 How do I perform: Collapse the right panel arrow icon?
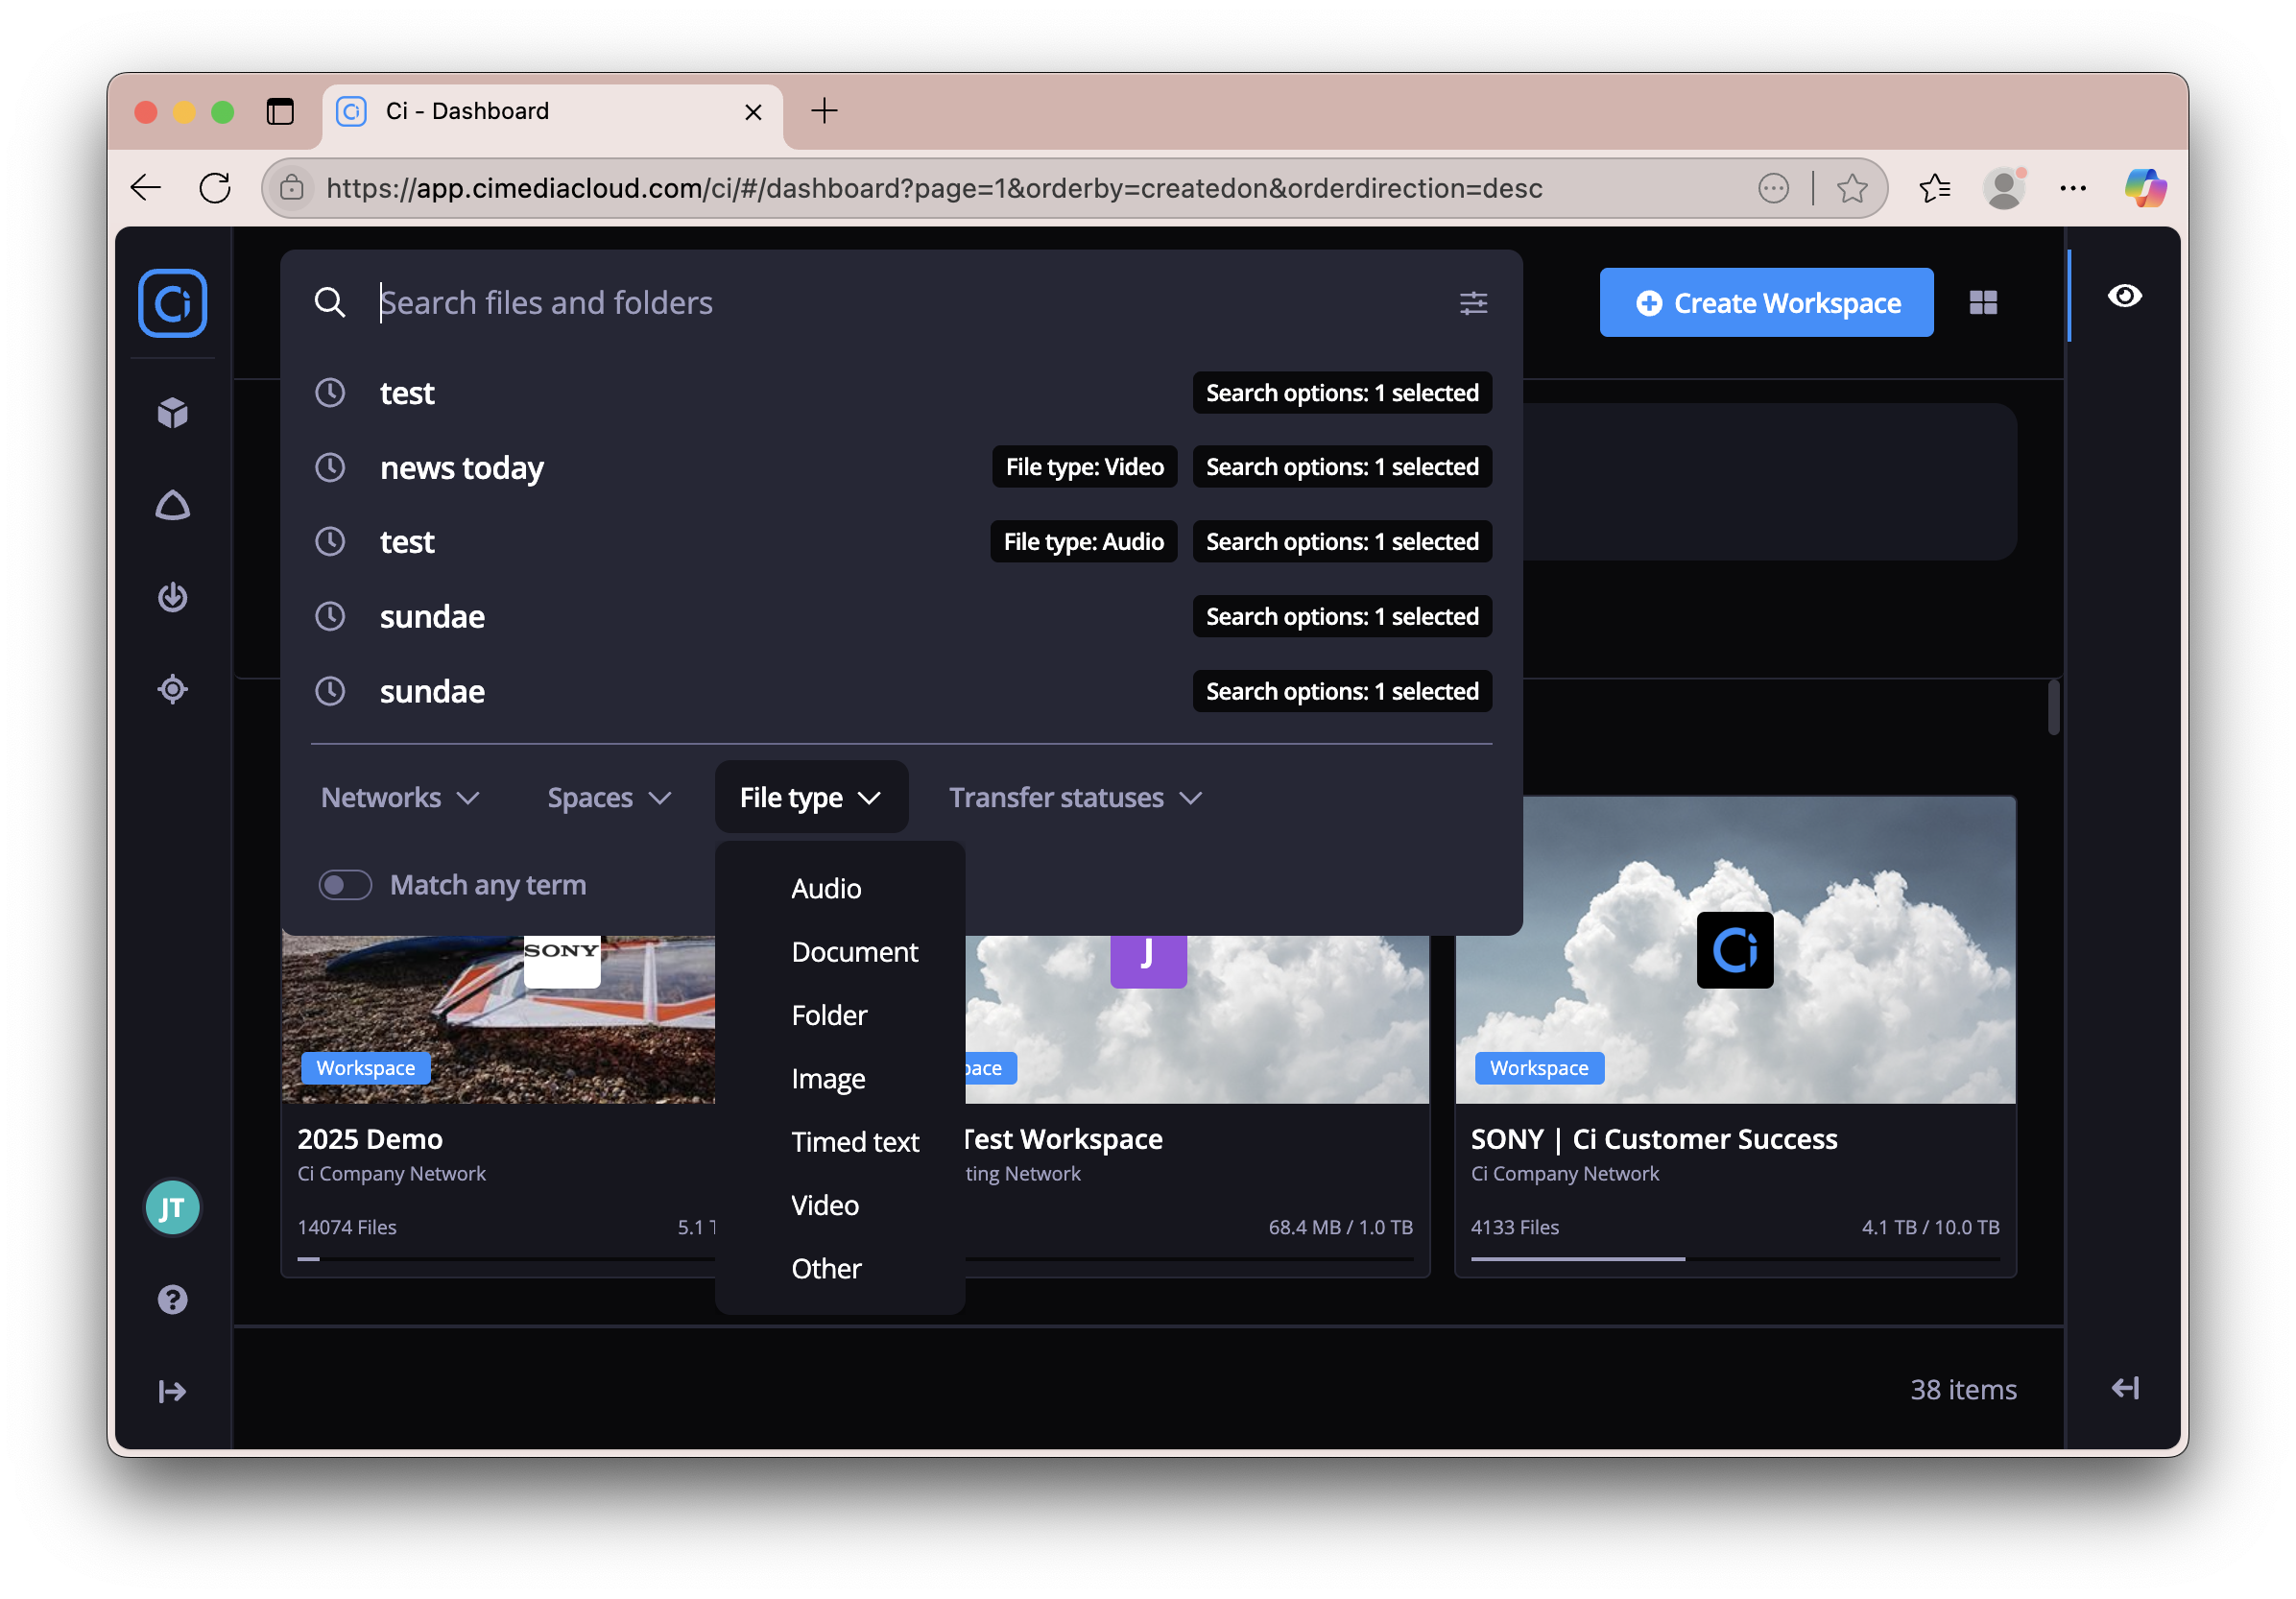point(2124,1388)
